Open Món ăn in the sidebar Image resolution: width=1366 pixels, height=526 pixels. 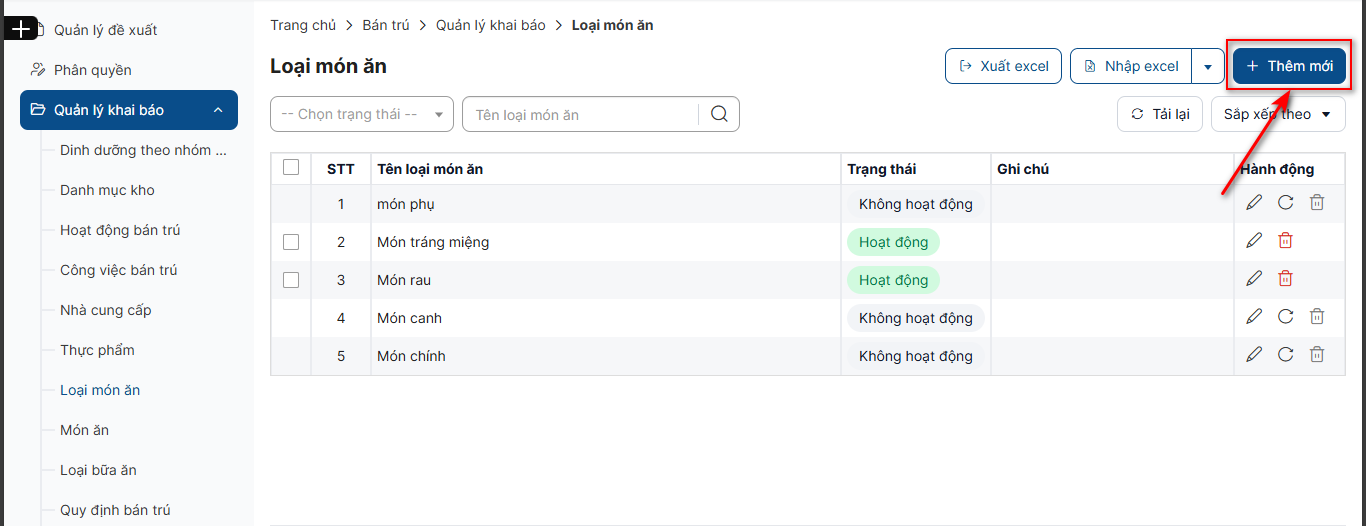(84, 430)
